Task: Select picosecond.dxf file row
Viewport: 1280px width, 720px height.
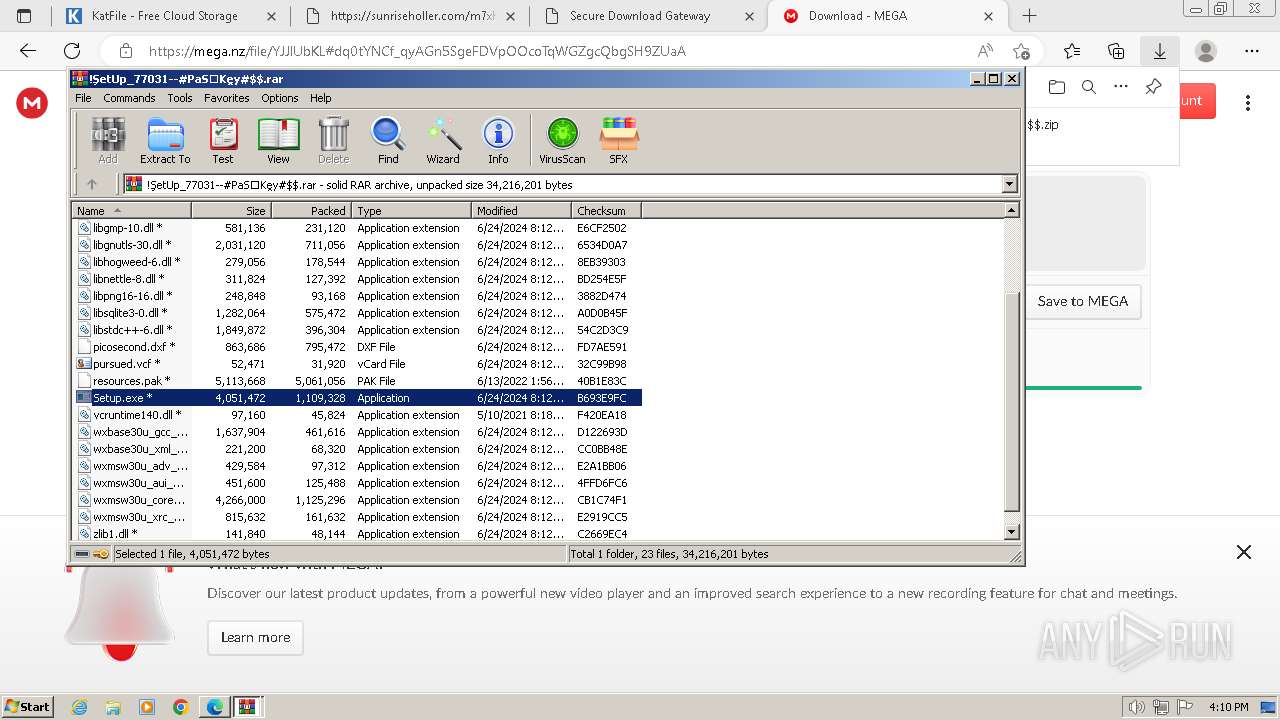Action: click(357, 347)
